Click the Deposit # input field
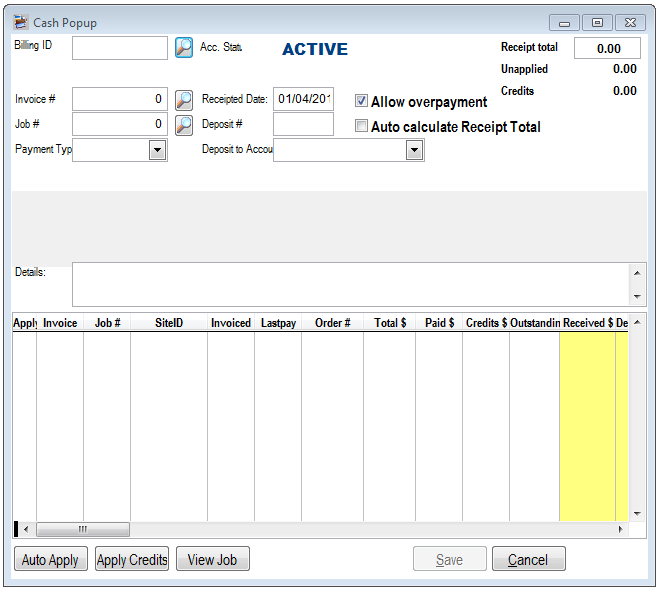Screen dimensions: 657x594 [x=303, y=125]
